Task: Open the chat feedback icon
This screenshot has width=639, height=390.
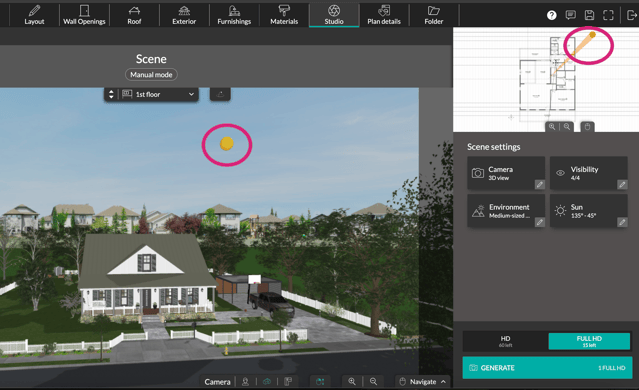Action: (571, 15)
